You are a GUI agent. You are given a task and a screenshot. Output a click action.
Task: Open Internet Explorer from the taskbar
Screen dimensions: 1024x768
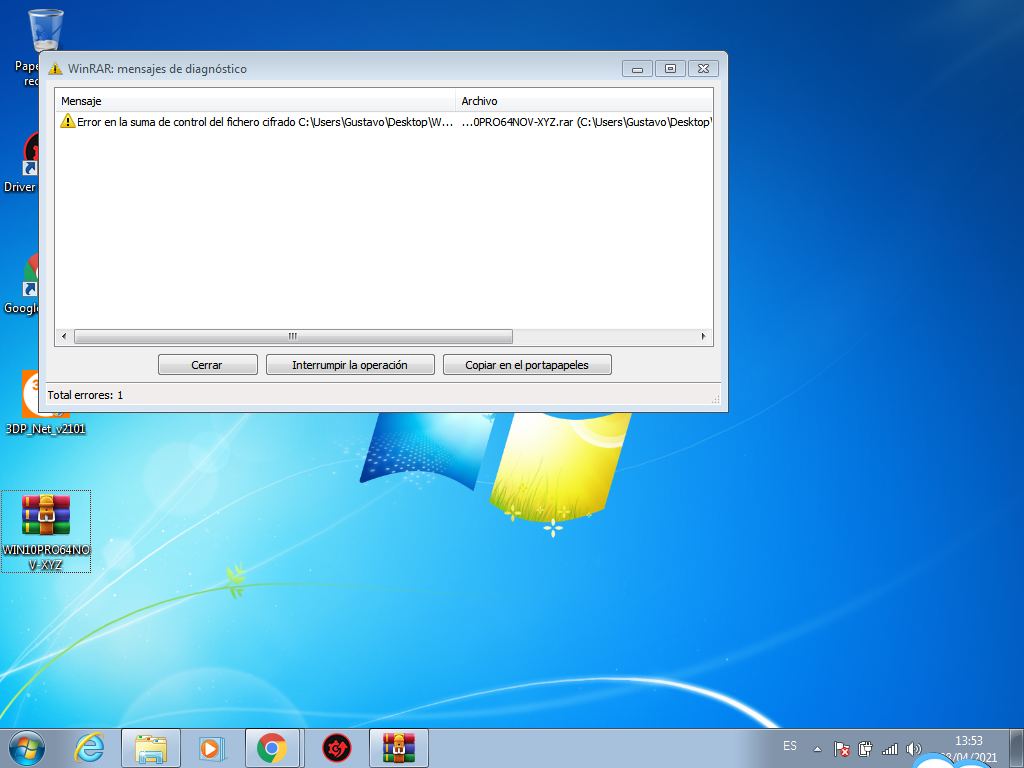coord(89,748)
